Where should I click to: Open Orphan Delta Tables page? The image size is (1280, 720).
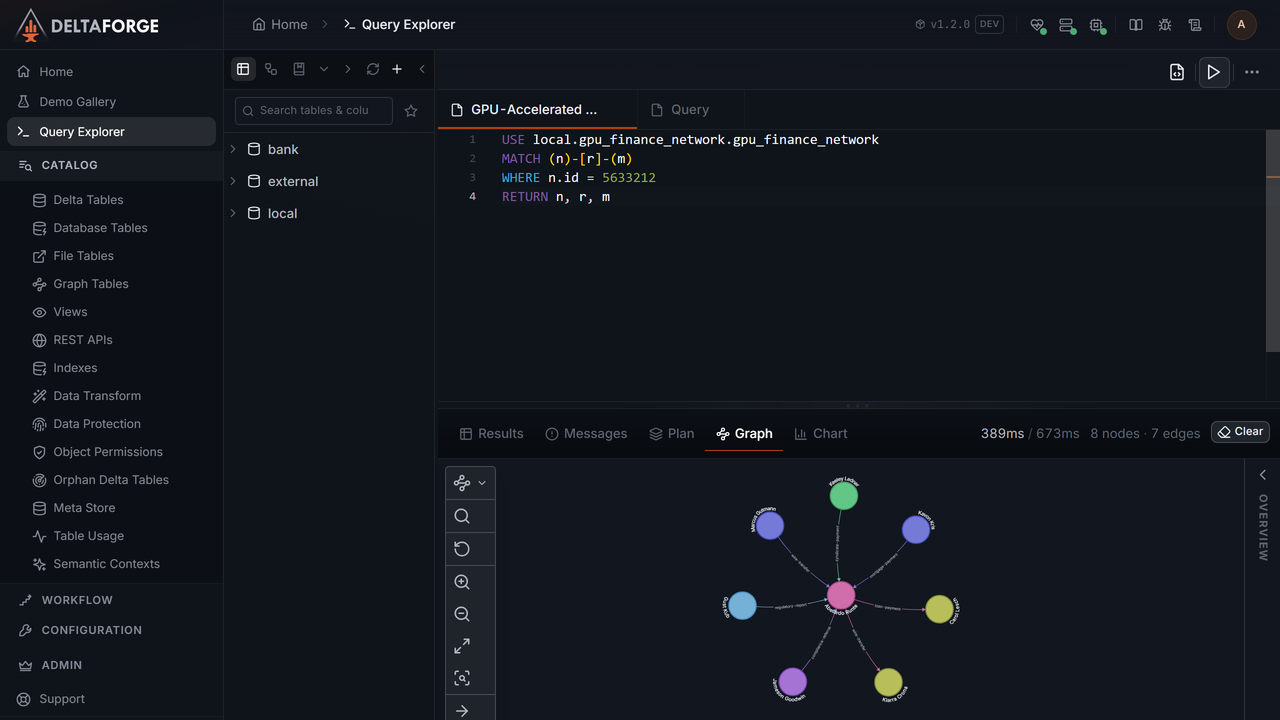tap(111, 480)
